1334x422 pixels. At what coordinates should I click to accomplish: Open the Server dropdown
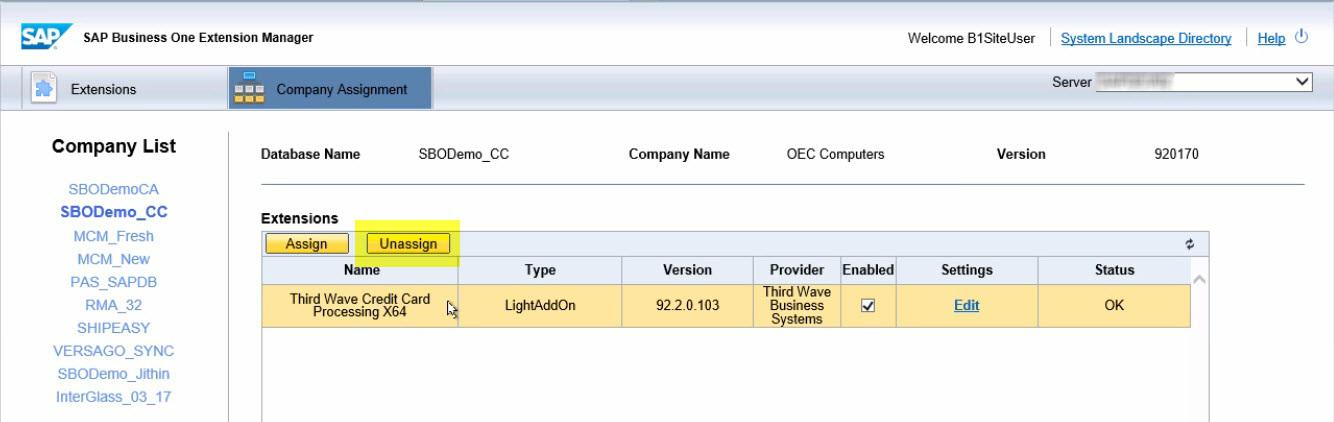(1205, 82)
